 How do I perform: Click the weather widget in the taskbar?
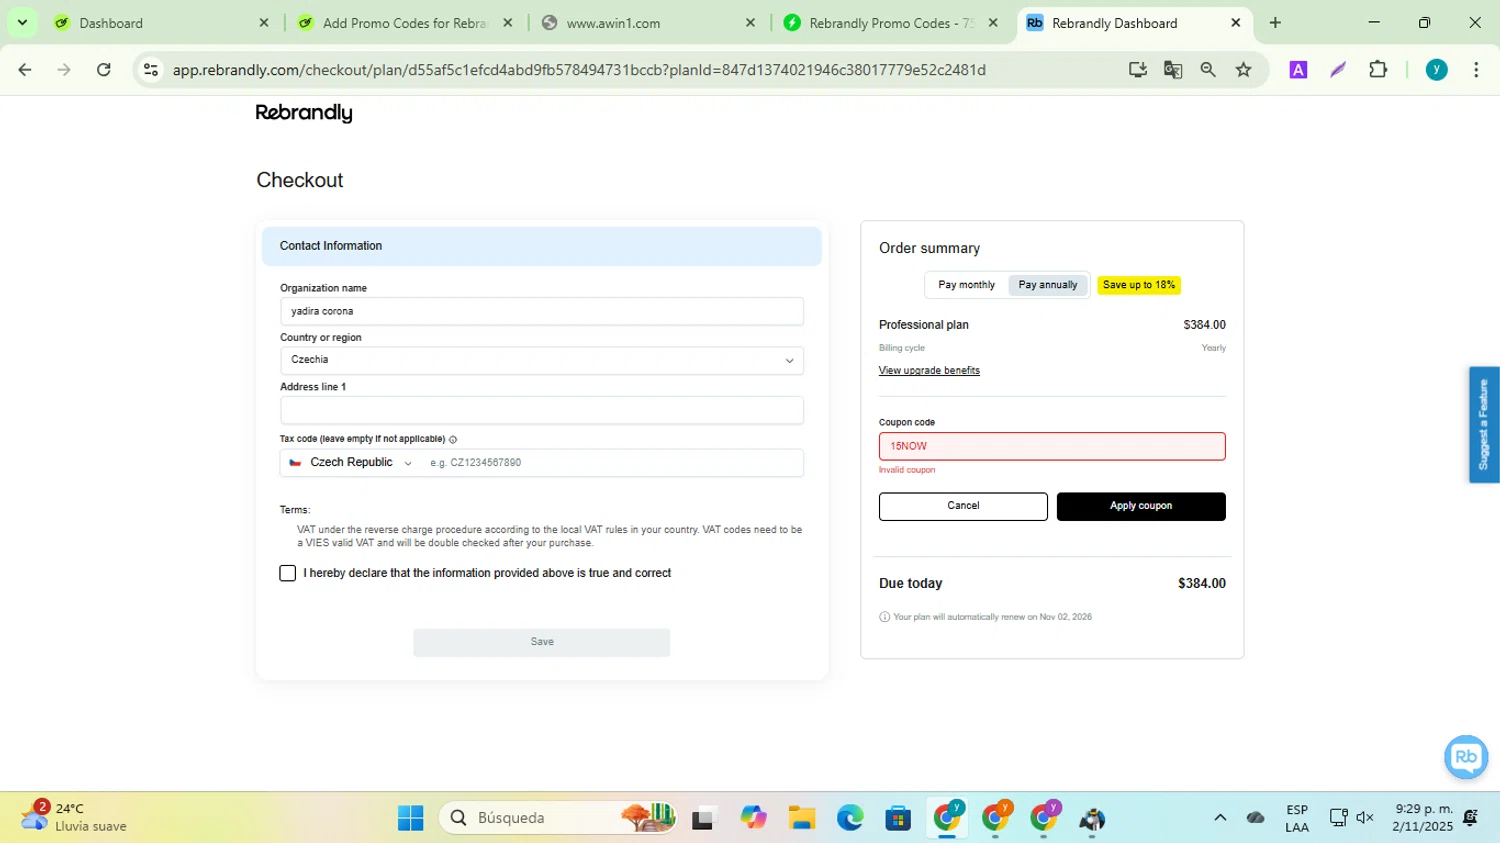pyautogui.click(x=75, y=817)
